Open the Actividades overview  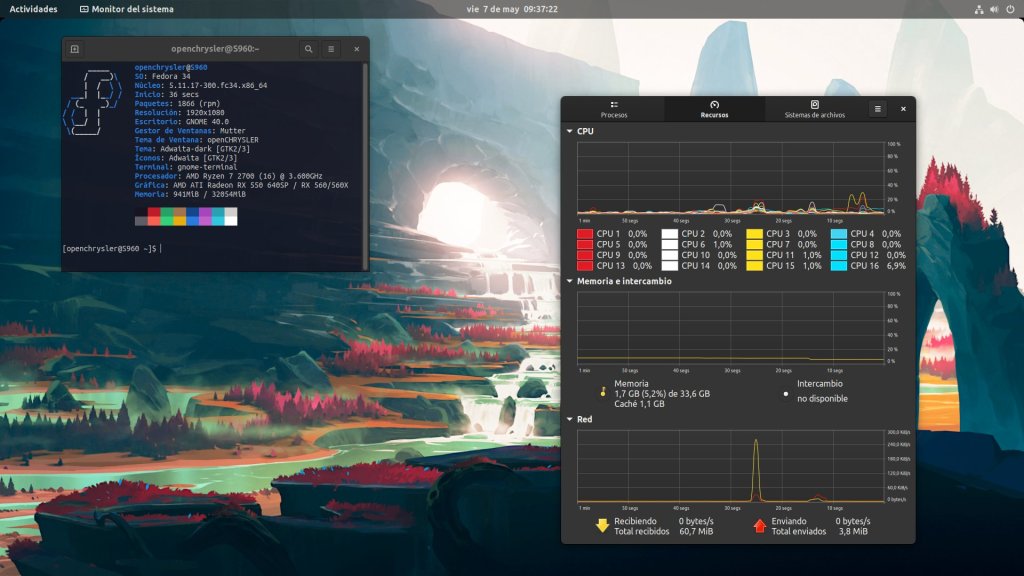[33, 9]
